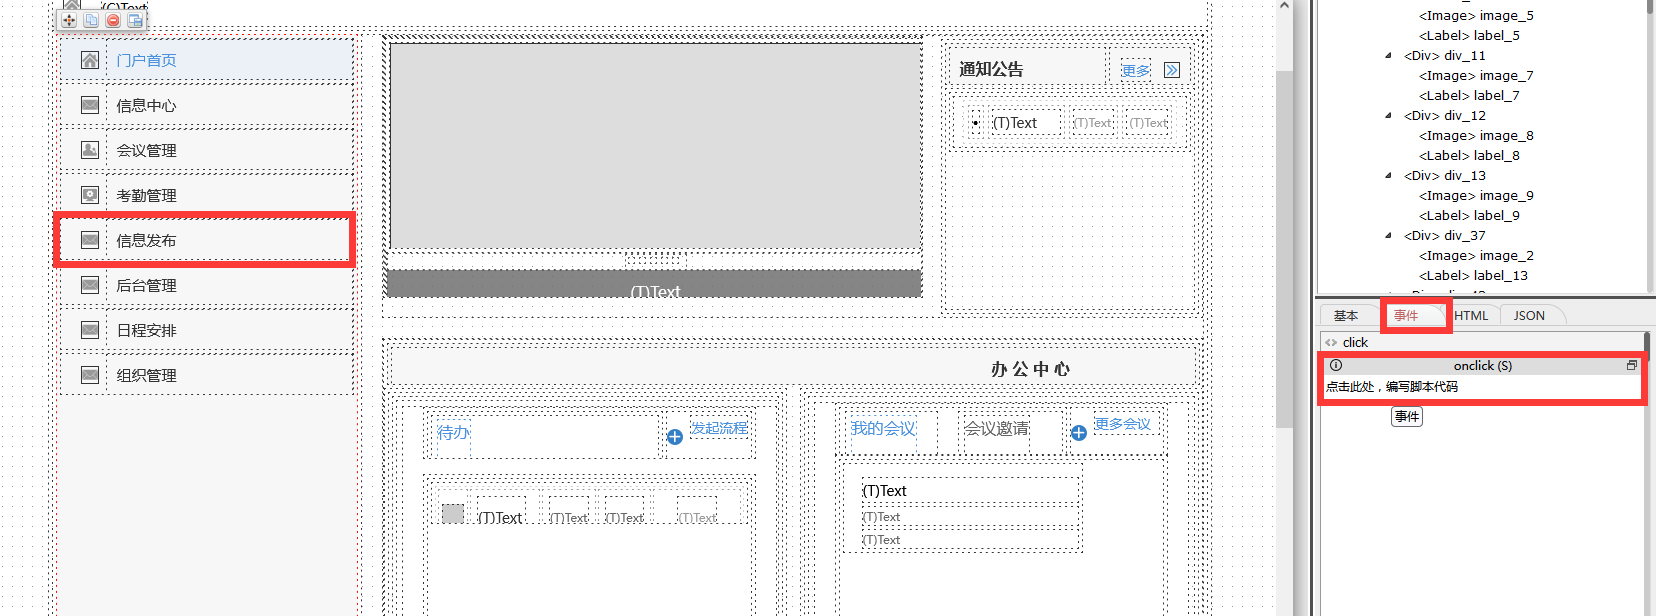
Task: Select the envelope icon beside 日程安排
Action: click(90, 330)
